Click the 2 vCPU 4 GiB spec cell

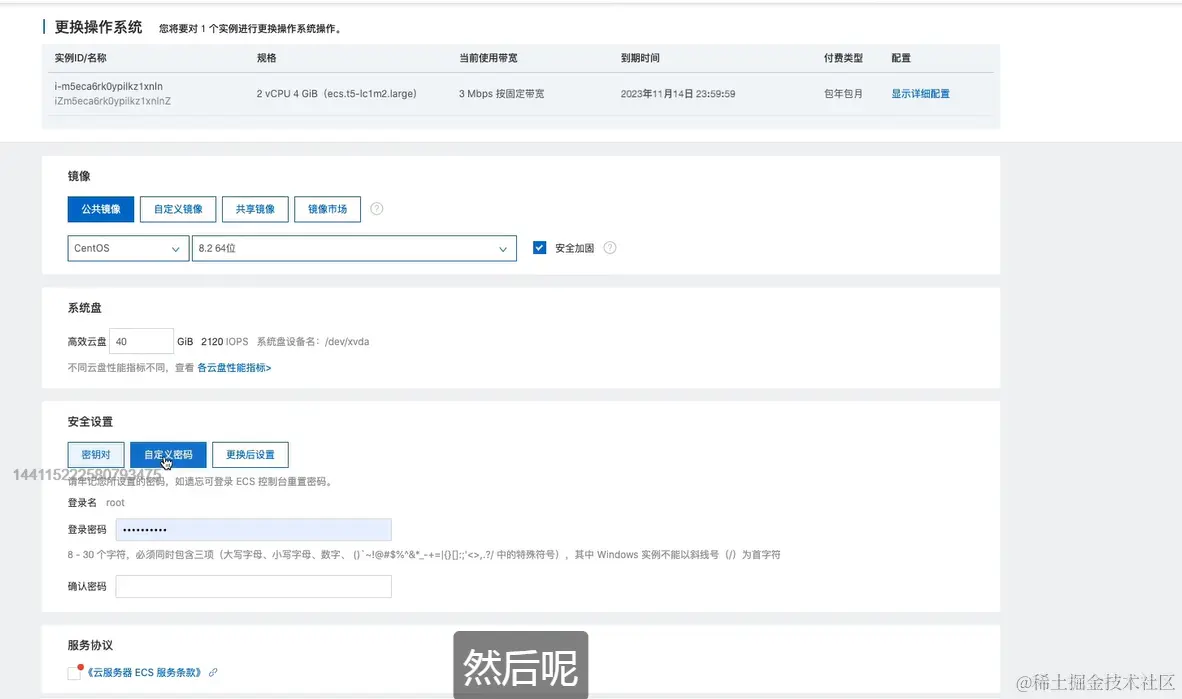(336, 94)
